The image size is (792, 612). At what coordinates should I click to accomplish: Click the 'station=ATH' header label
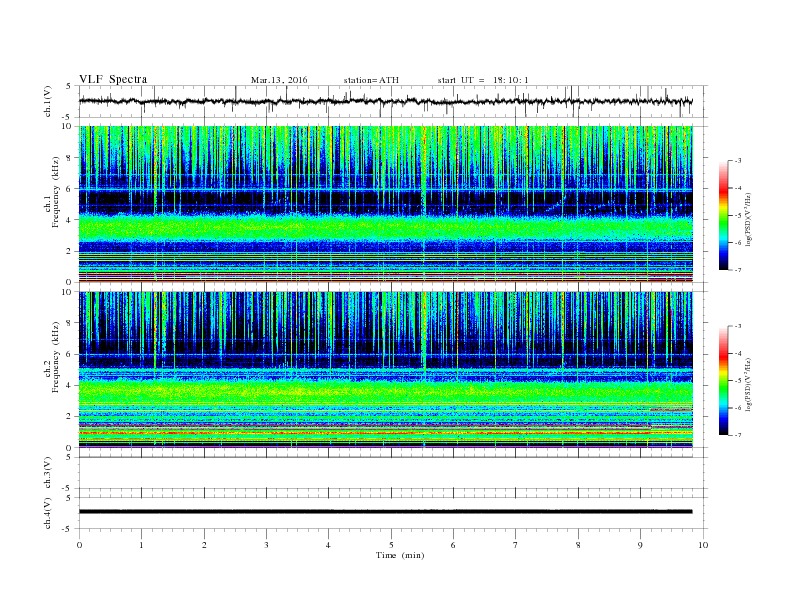pyautogui.click(x=371, y=80)
